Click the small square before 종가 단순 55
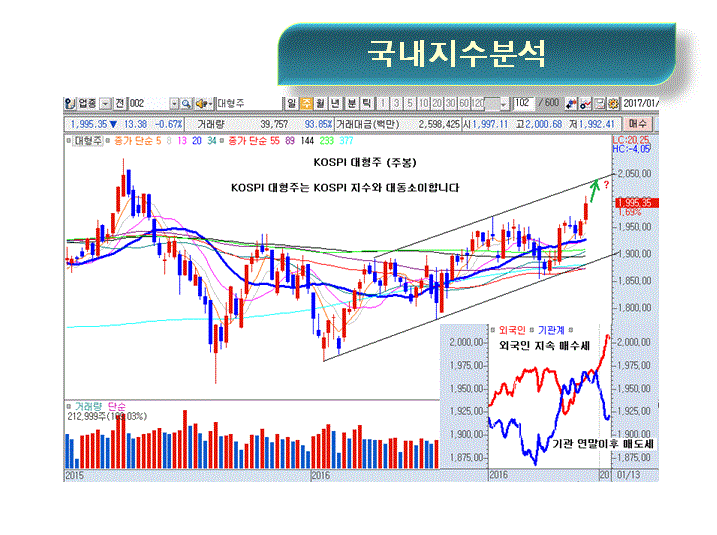 pyautogui.click(x=222, y=141)
